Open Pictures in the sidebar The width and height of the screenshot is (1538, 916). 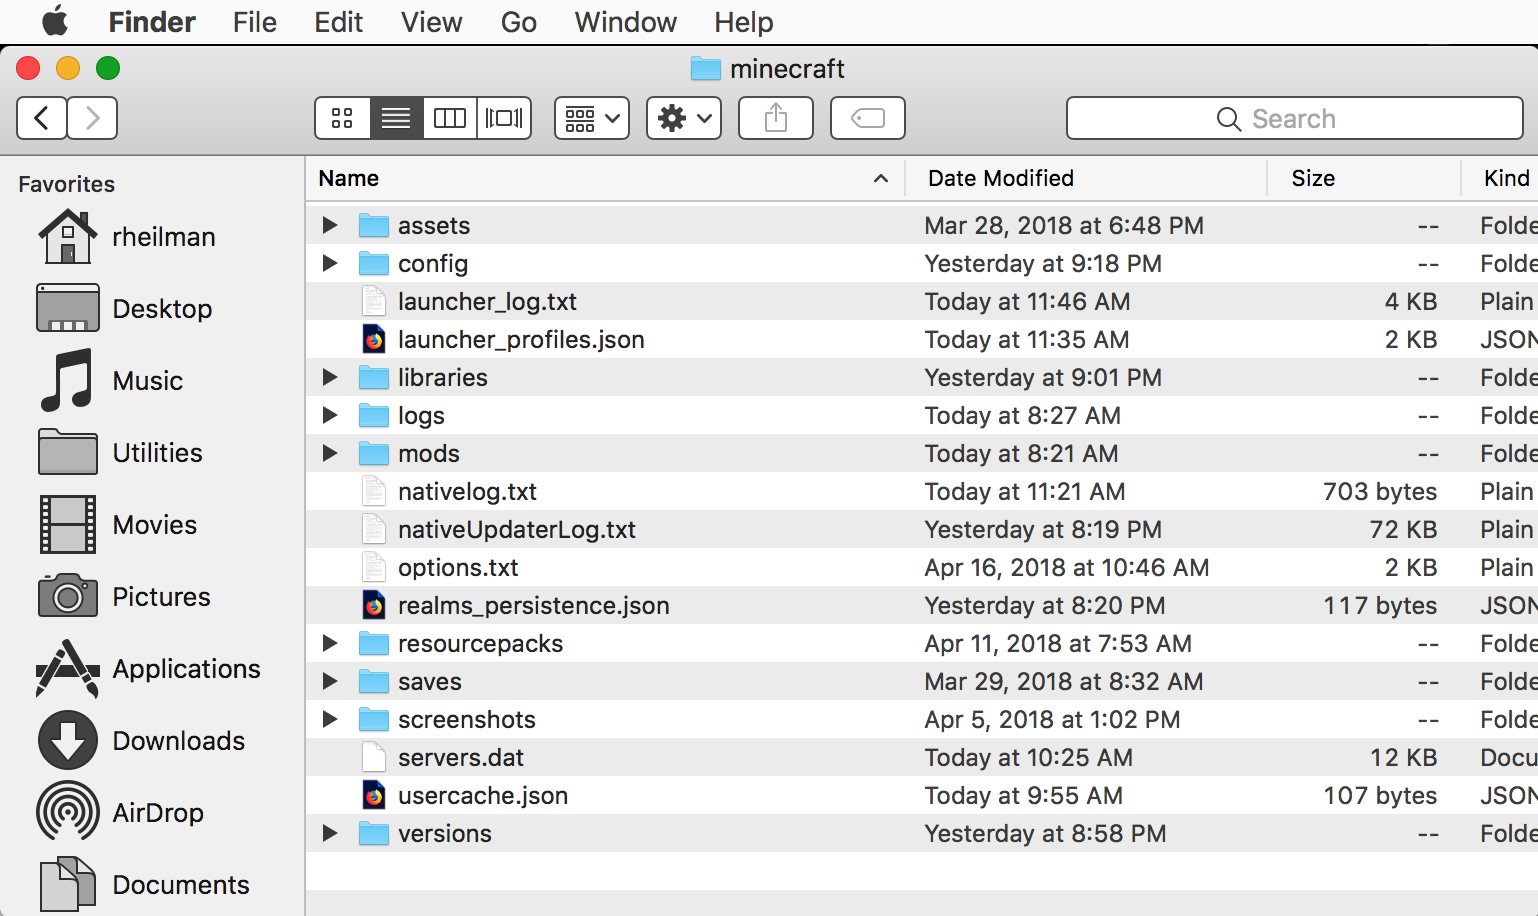click(124, 597)
